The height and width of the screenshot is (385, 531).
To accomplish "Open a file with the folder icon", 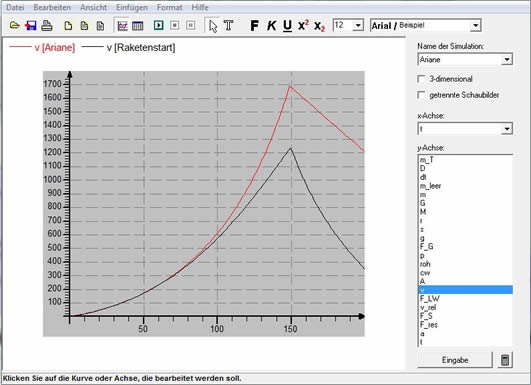I will click(14, 25).
